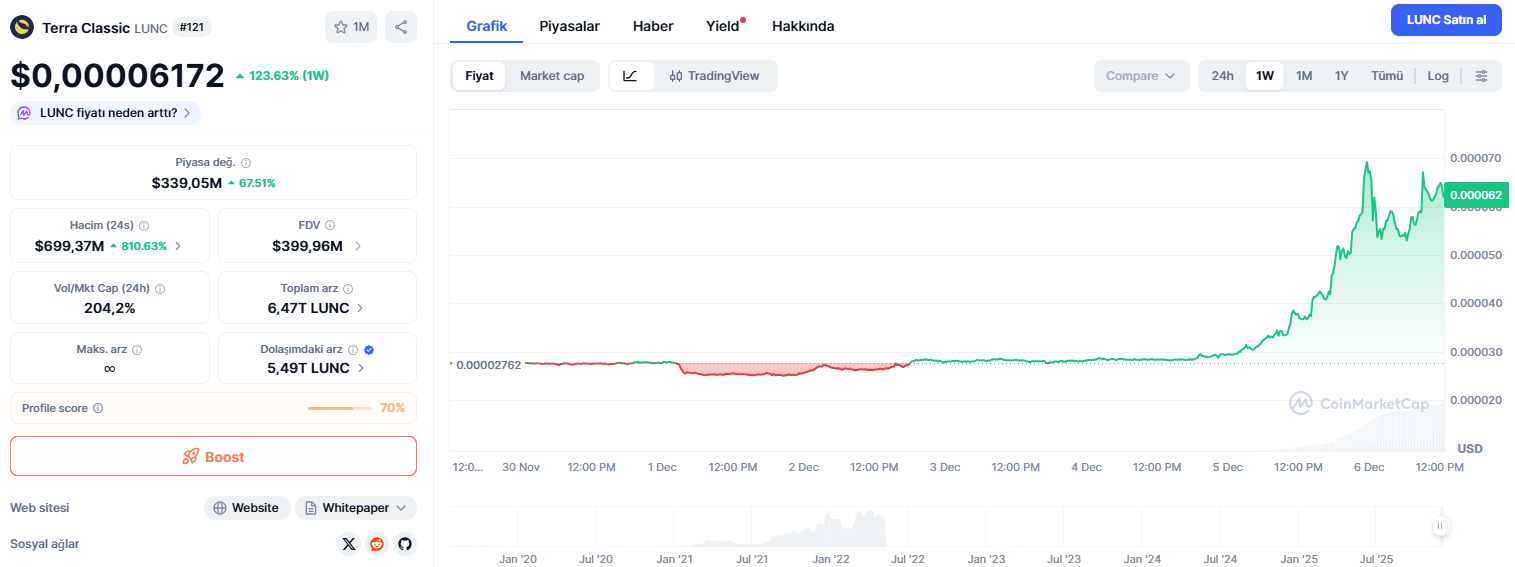Screen dimensions: 1515x567
Task: Click the 123.63% (1W) change label
Action: coord(282,76)
